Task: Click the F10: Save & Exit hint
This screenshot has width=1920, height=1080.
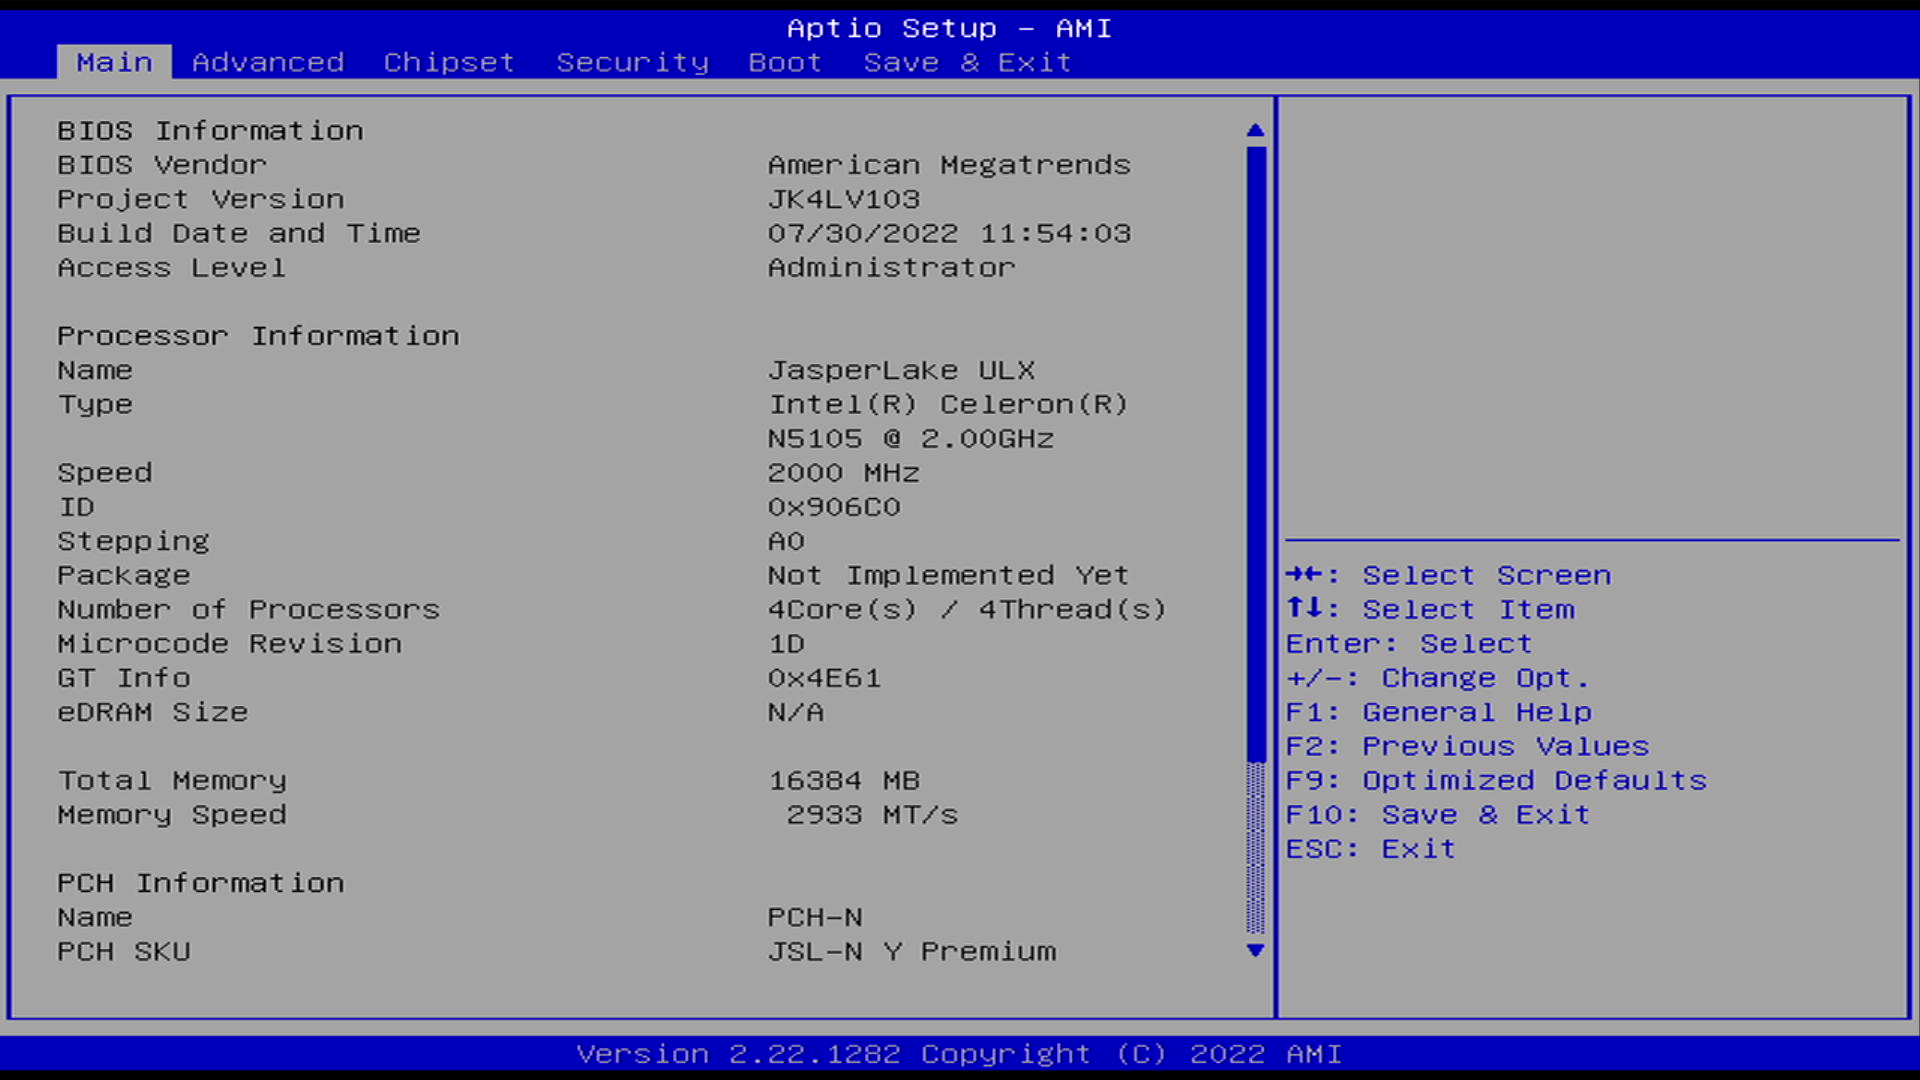Action: click(1437, 814)
